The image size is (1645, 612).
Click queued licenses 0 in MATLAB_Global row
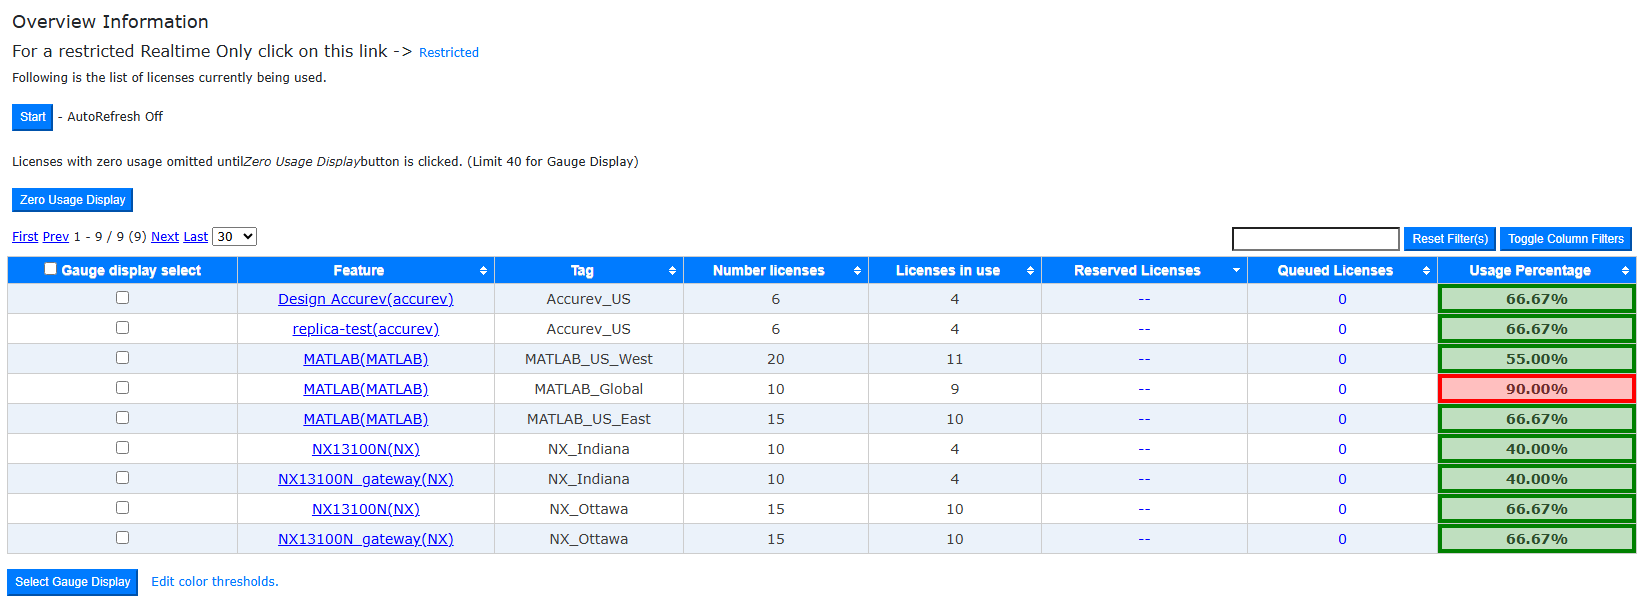[1342, 389]
